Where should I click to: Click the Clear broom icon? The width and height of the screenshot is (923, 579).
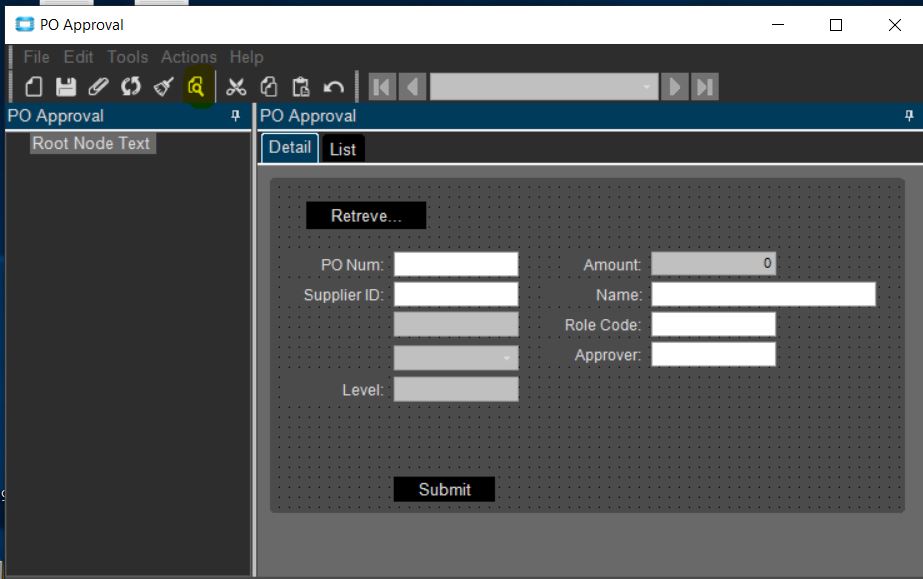[x=163, y=86]
